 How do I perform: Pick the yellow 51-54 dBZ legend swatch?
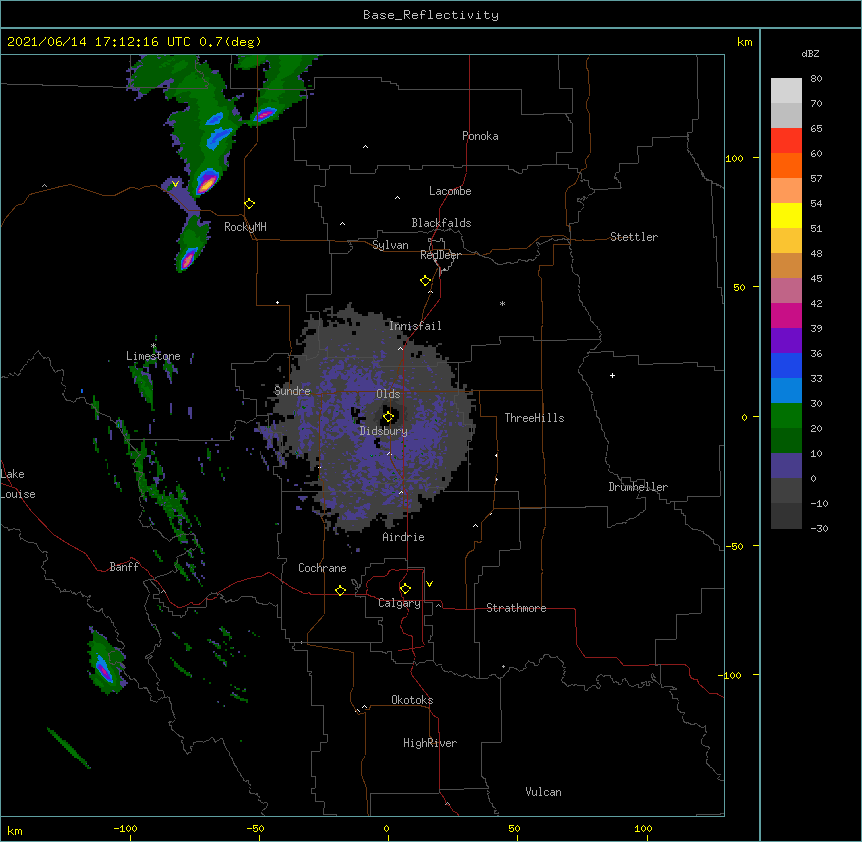tap(786, 215)
